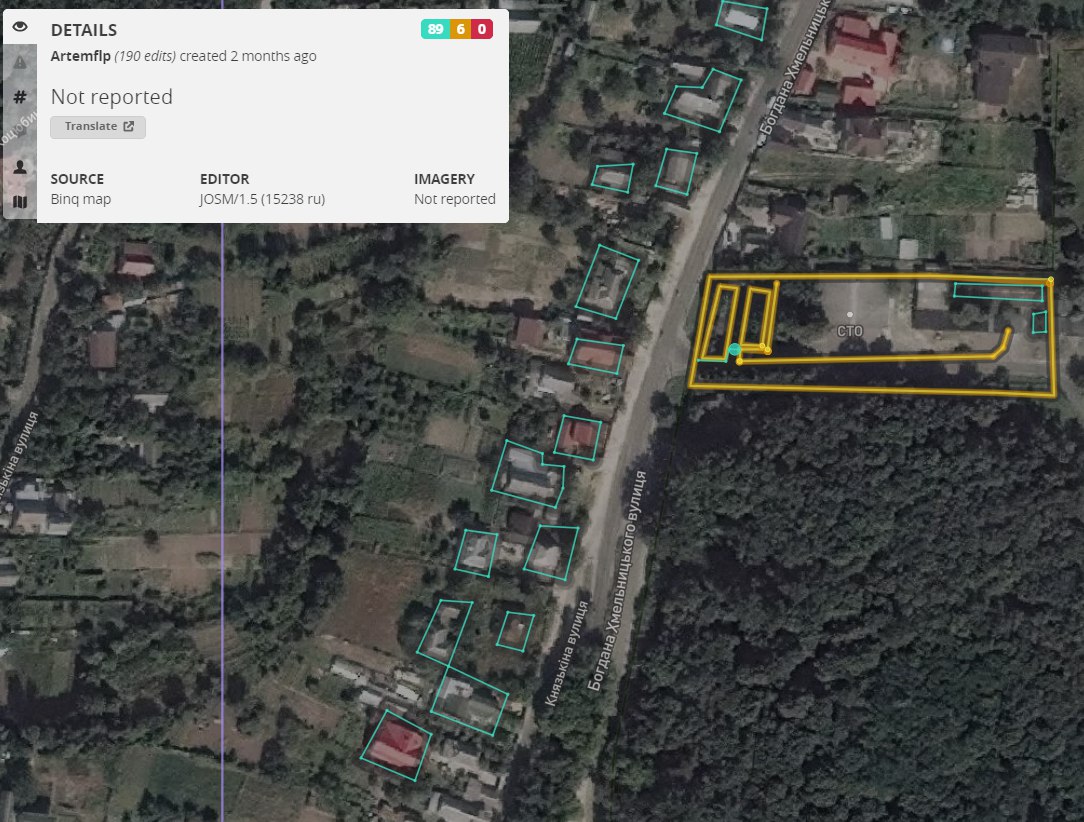Click the EDITOR label
The image size is (1084, 822).
(225, 179)
